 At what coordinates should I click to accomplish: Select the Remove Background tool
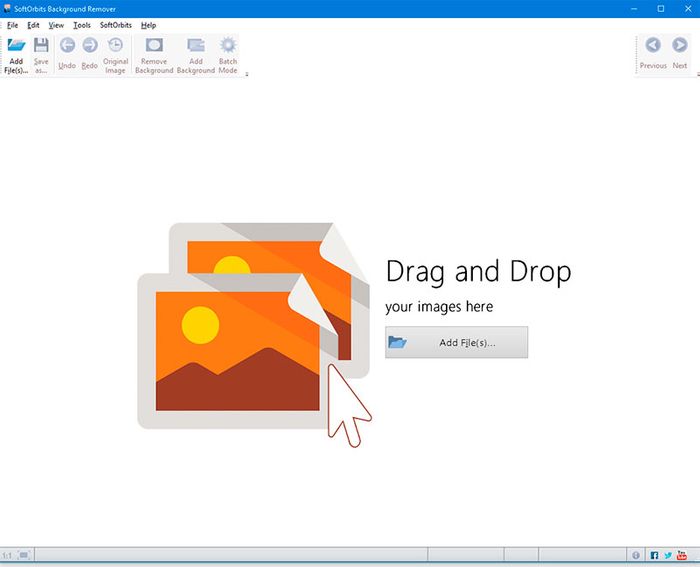tap(154, 46)
